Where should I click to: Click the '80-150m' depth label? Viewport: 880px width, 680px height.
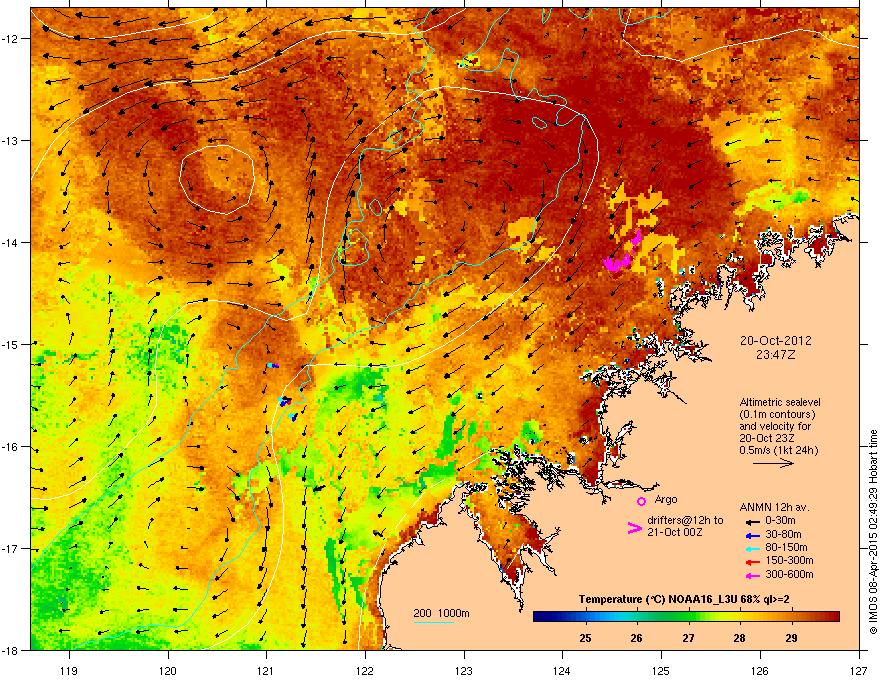786,547
